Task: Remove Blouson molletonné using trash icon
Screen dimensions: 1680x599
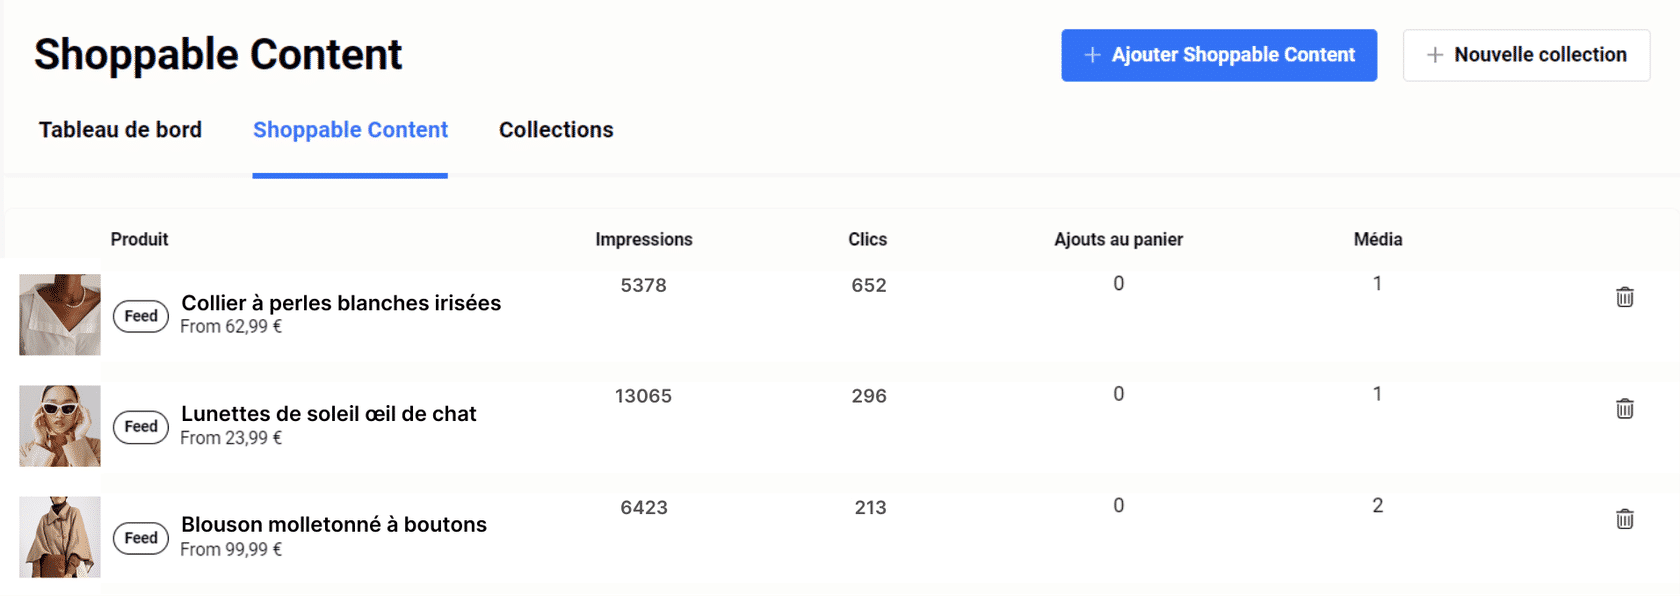Action: [1624, 519]
